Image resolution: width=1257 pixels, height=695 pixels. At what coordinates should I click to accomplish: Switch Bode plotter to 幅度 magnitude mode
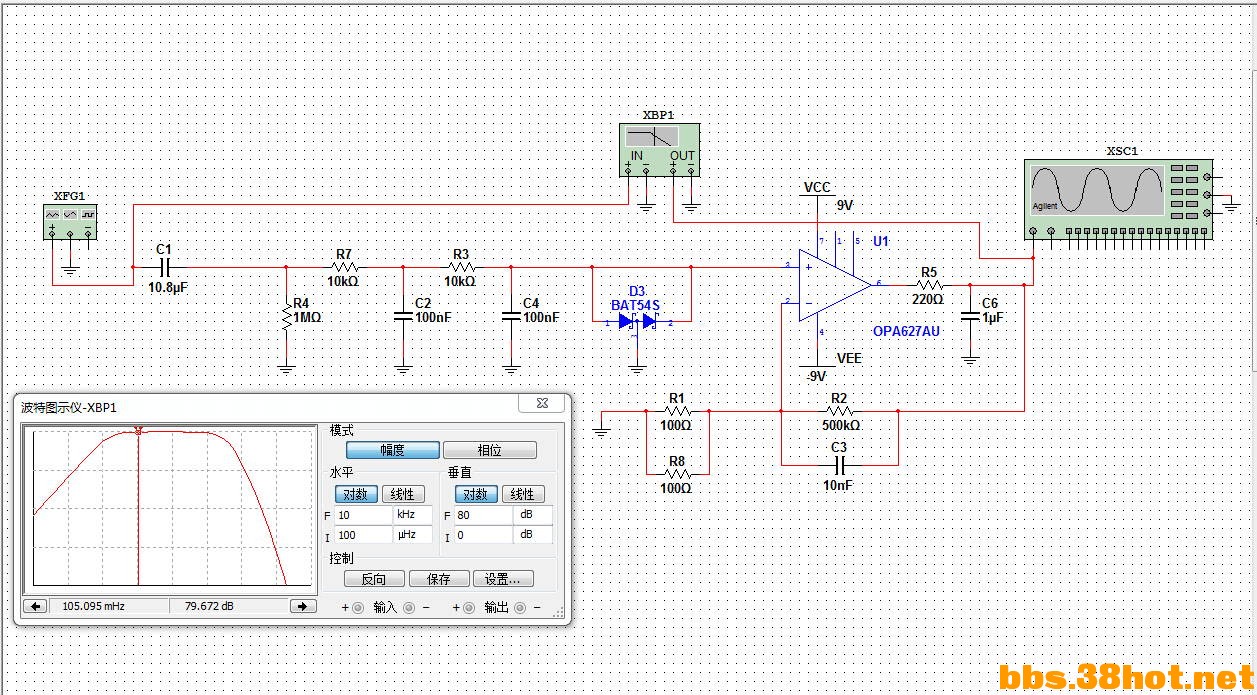click(392, 450)
